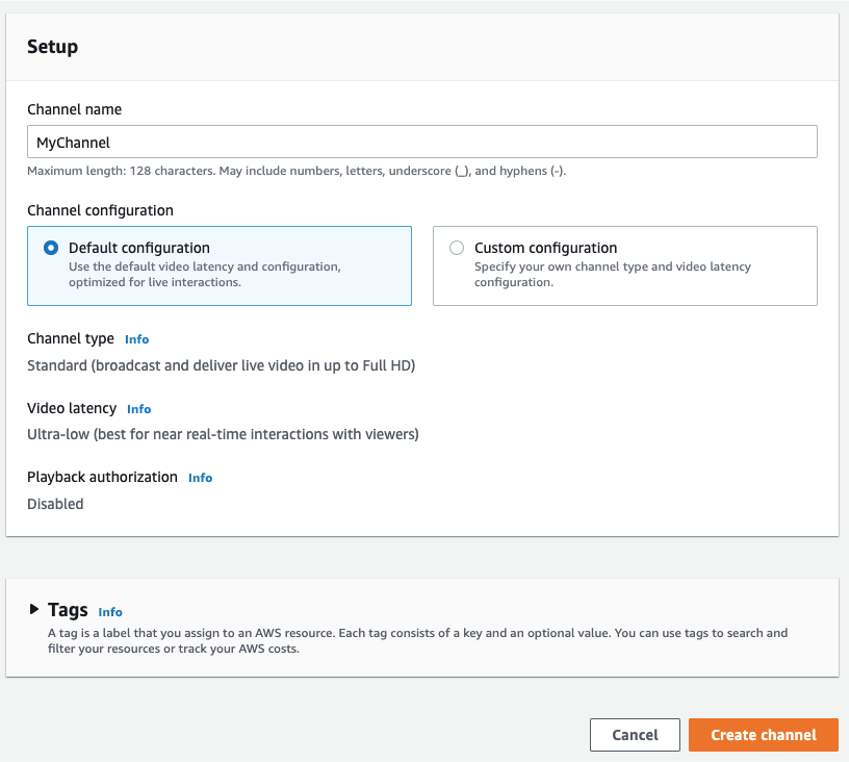Open the Info link for Playback authorization

(x=200, y=478)
